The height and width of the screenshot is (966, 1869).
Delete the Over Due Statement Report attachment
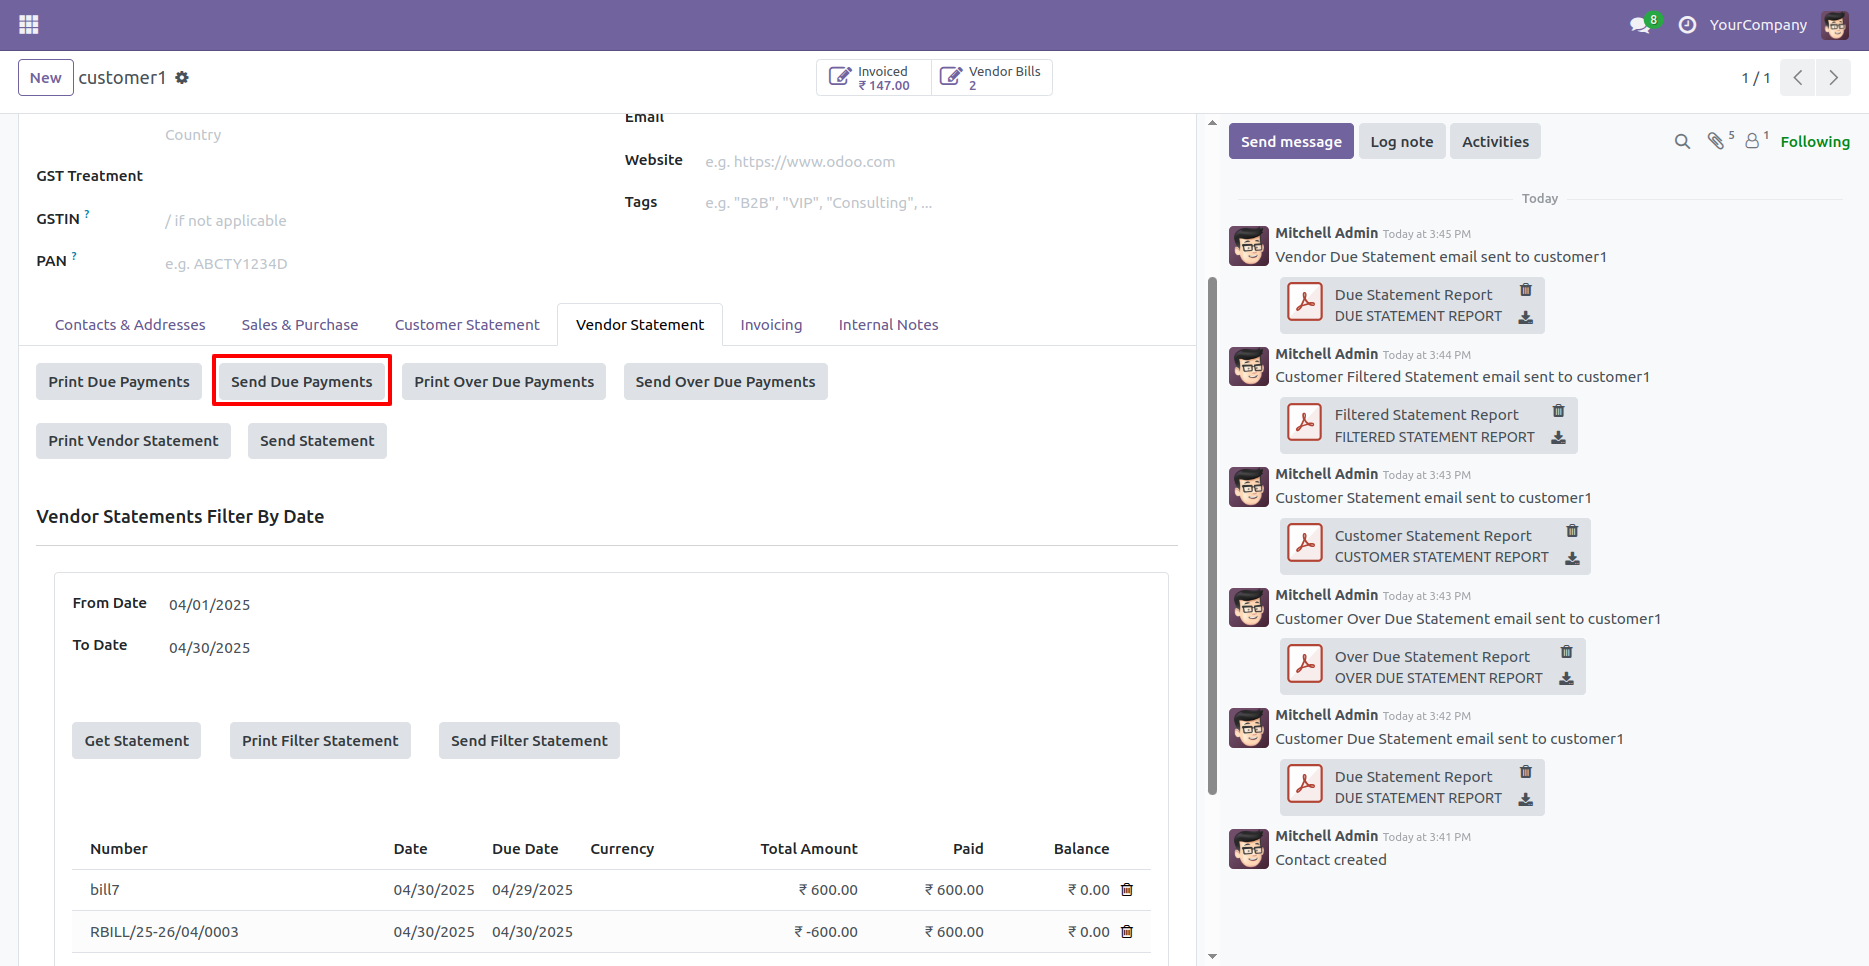pyautogui.click(x=1566, y=651)
